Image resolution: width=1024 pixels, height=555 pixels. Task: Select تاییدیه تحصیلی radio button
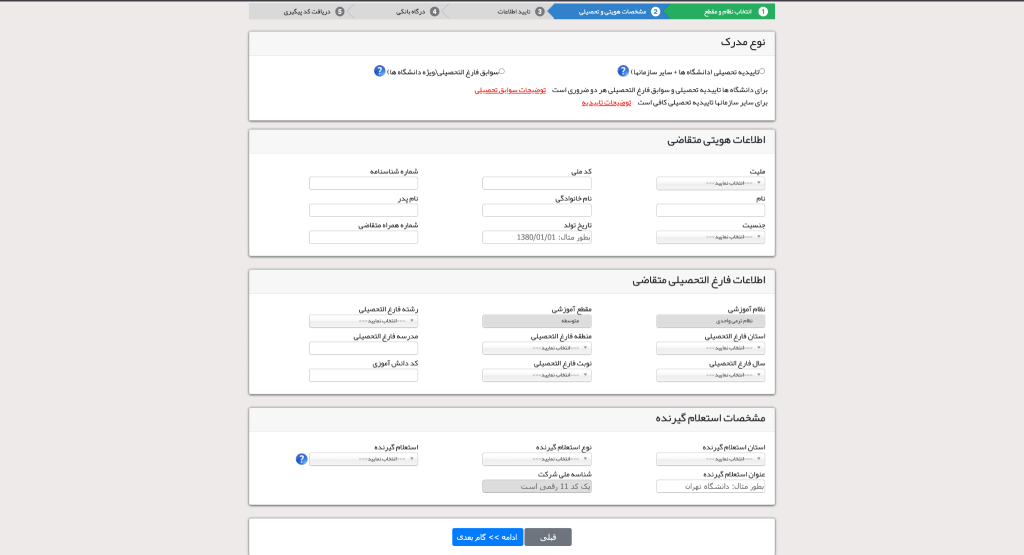pyautogui.click(x=762, y=72)
